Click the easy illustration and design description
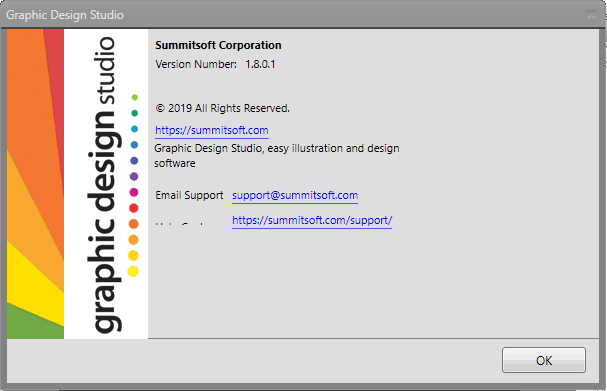This screenshot has height=391, width=607. click(x=277, y=156)
